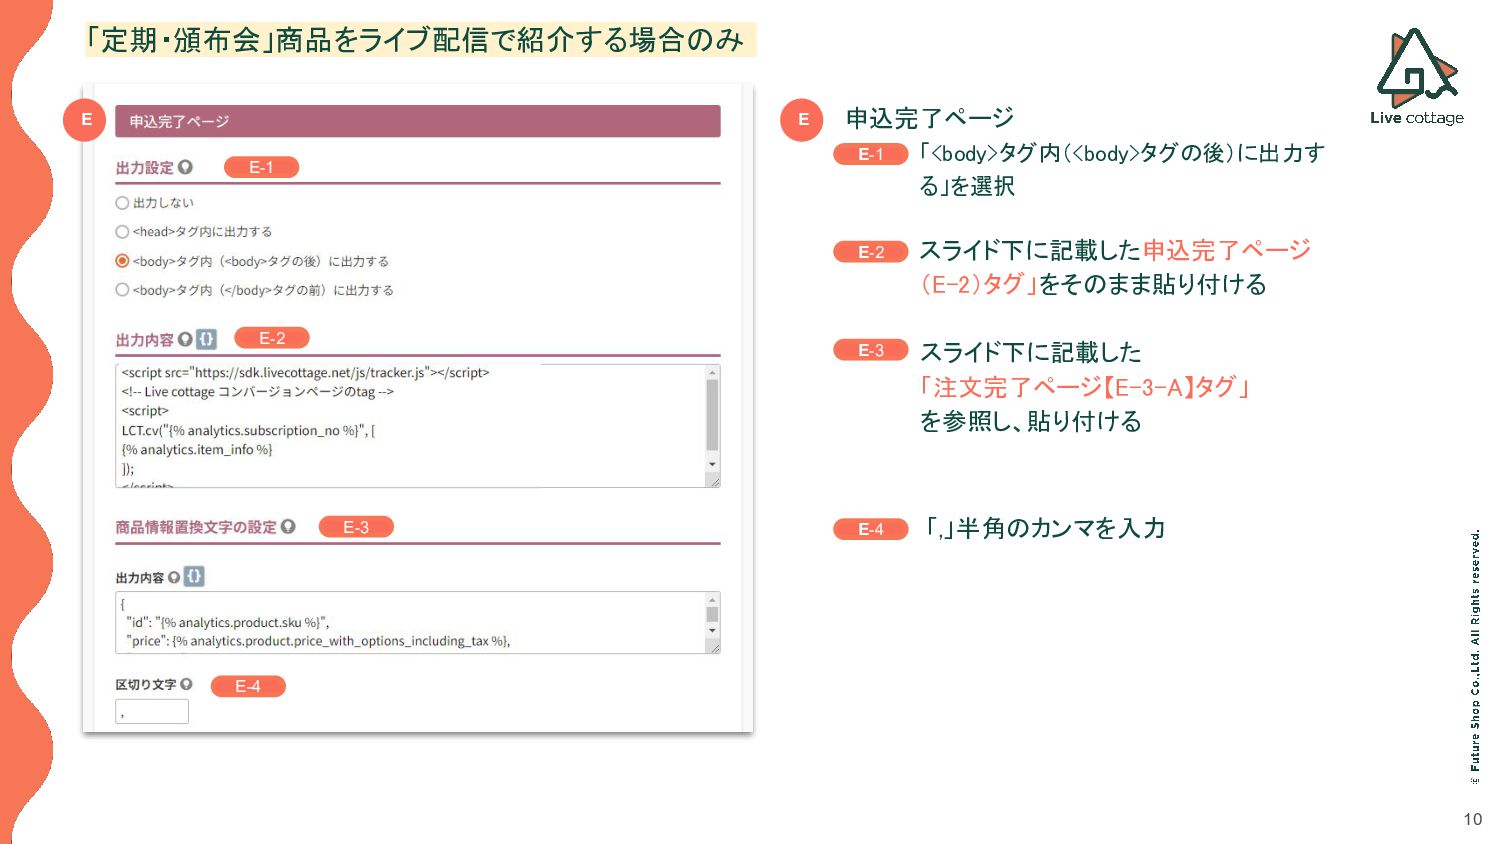Click page number 10
The image size is (1500, 844).
(1472, 819)
